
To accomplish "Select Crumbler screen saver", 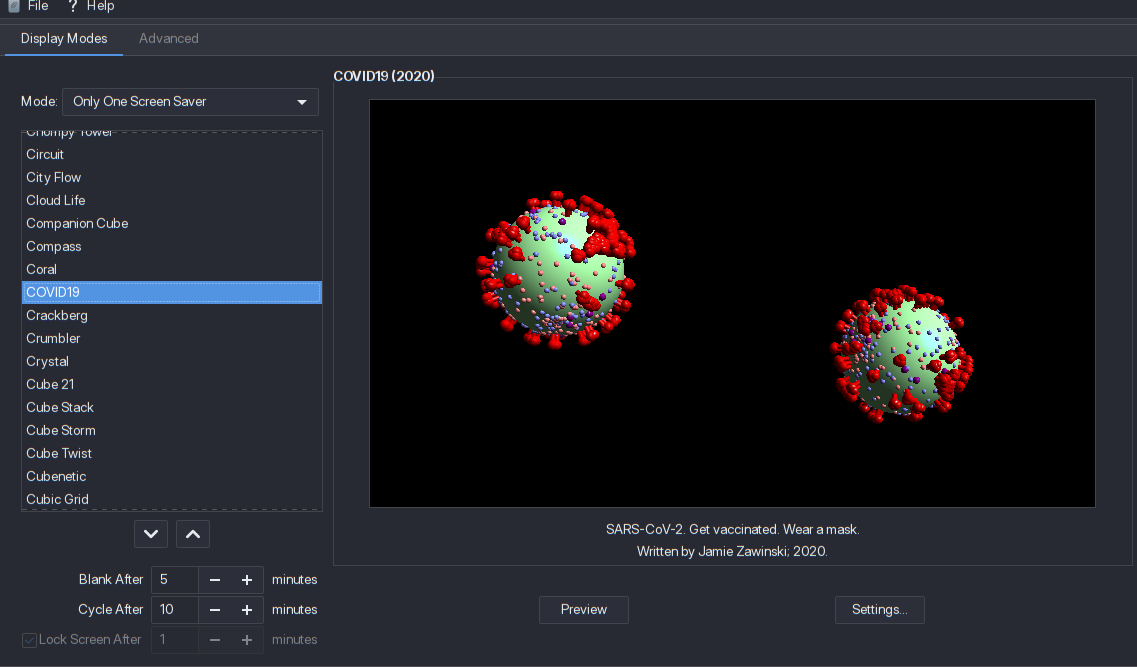I will pyautogui.click(x=172, y=339).
